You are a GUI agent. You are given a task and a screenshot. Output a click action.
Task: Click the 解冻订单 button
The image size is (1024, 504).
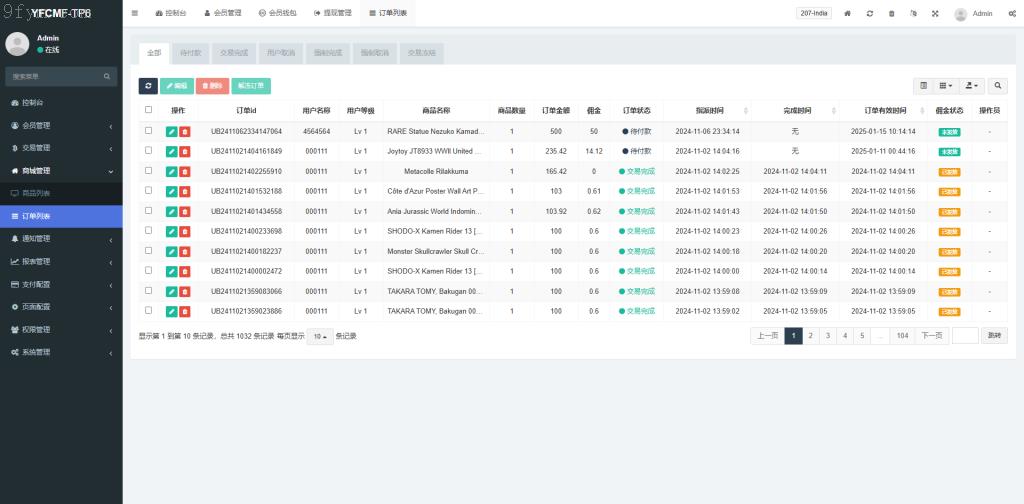251,86
